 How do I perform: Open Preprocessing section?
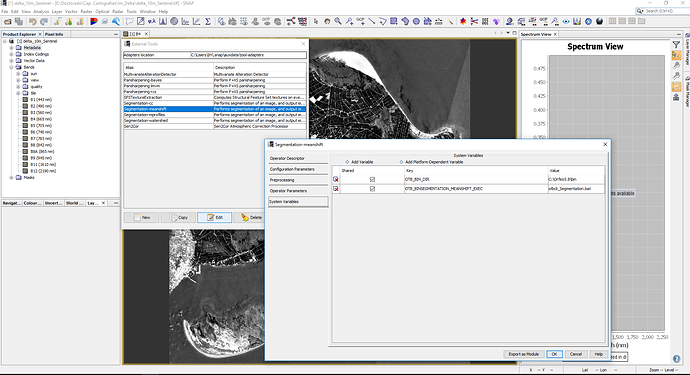[298, 180]
